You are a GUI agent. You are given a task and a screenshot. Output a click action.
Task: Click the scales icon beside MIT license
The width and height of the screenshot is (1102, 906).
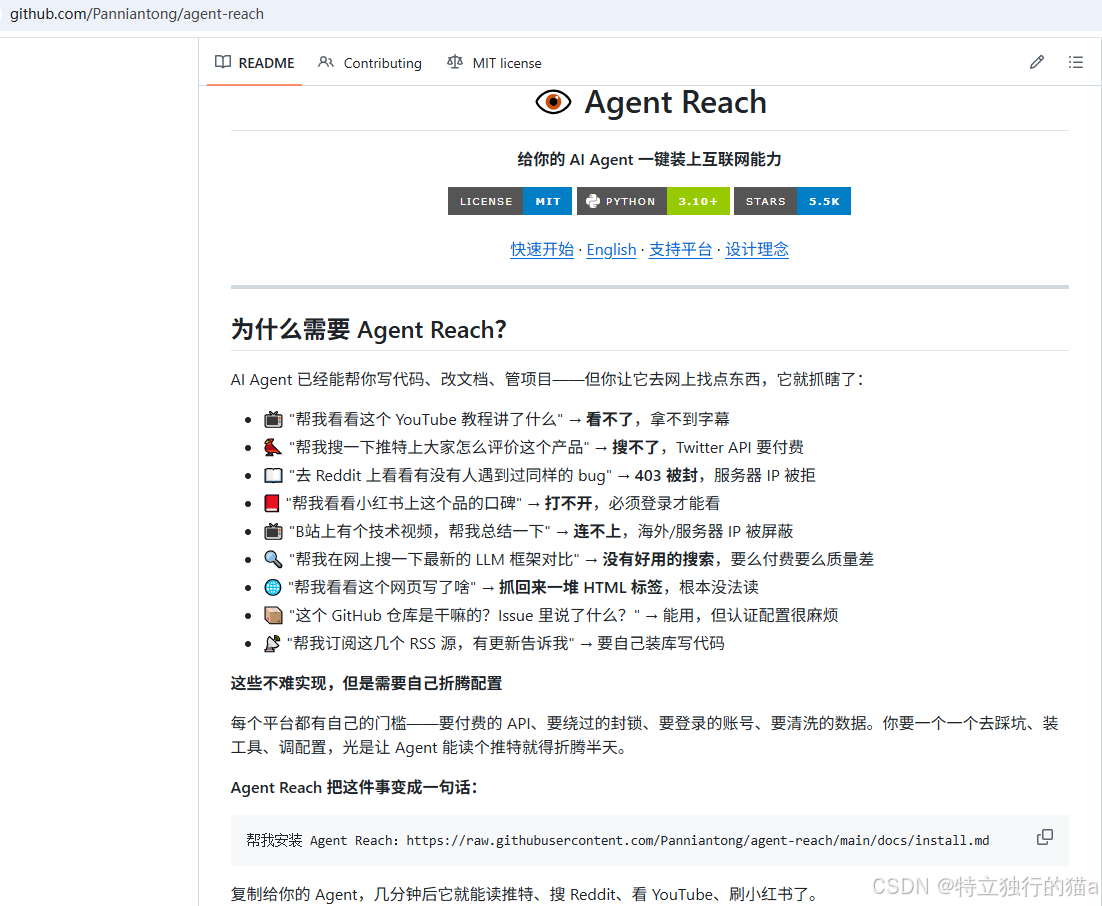coord(455,62)
